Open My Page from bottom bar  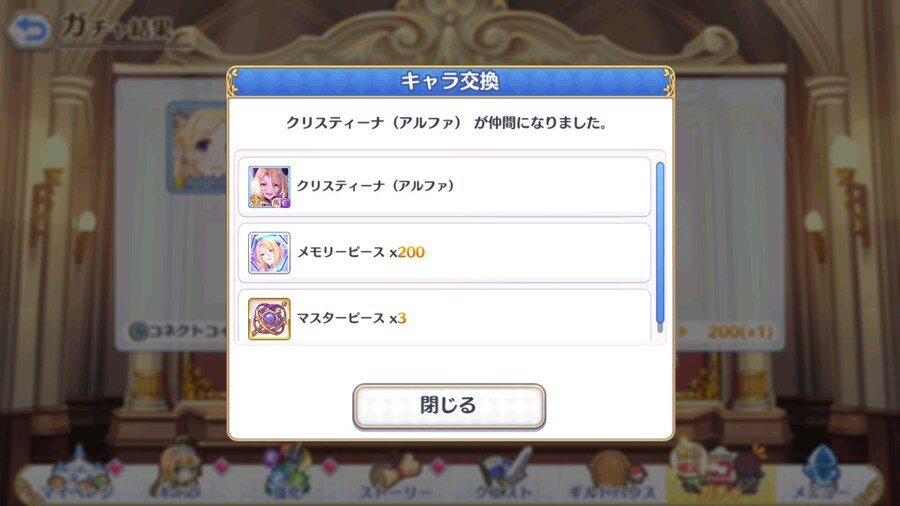pyautogui.click(x=77, y=475)
